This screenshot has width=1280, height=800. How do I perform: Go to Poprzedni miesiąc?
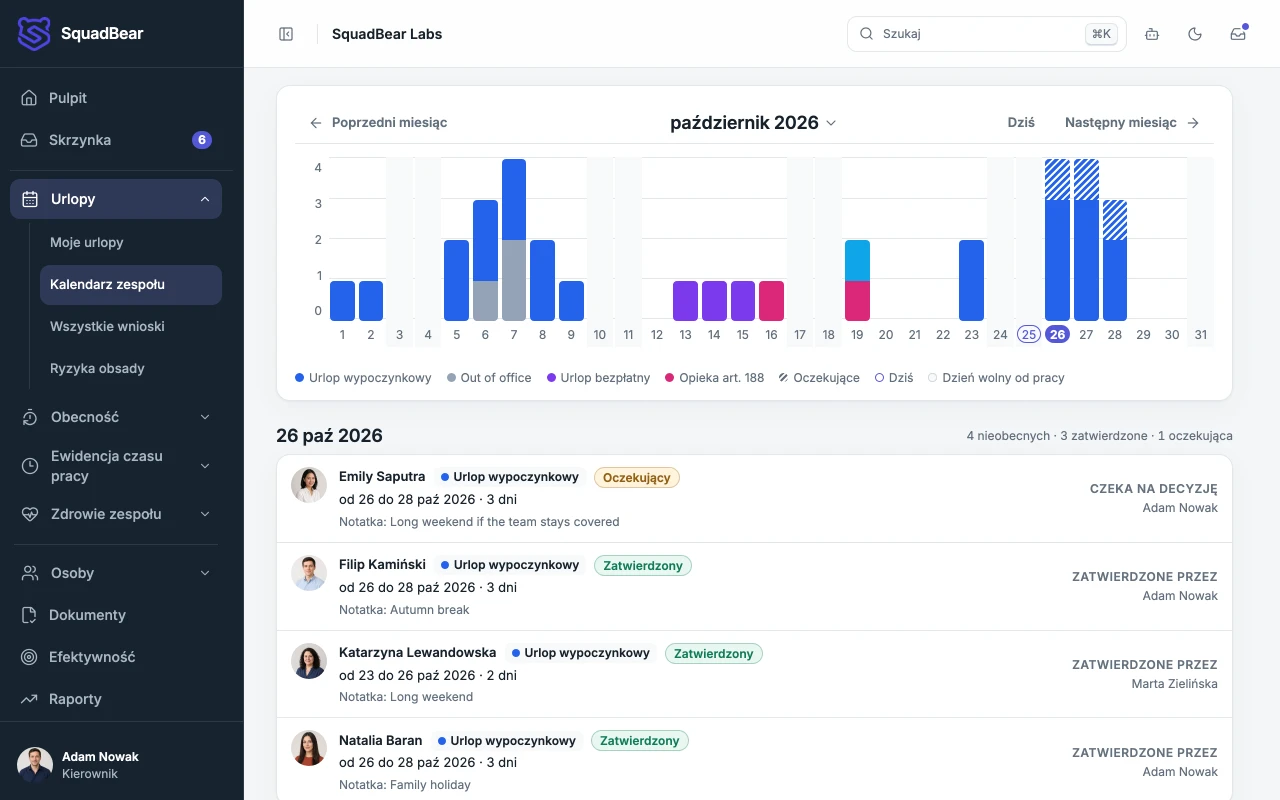(x=378, y=123)
